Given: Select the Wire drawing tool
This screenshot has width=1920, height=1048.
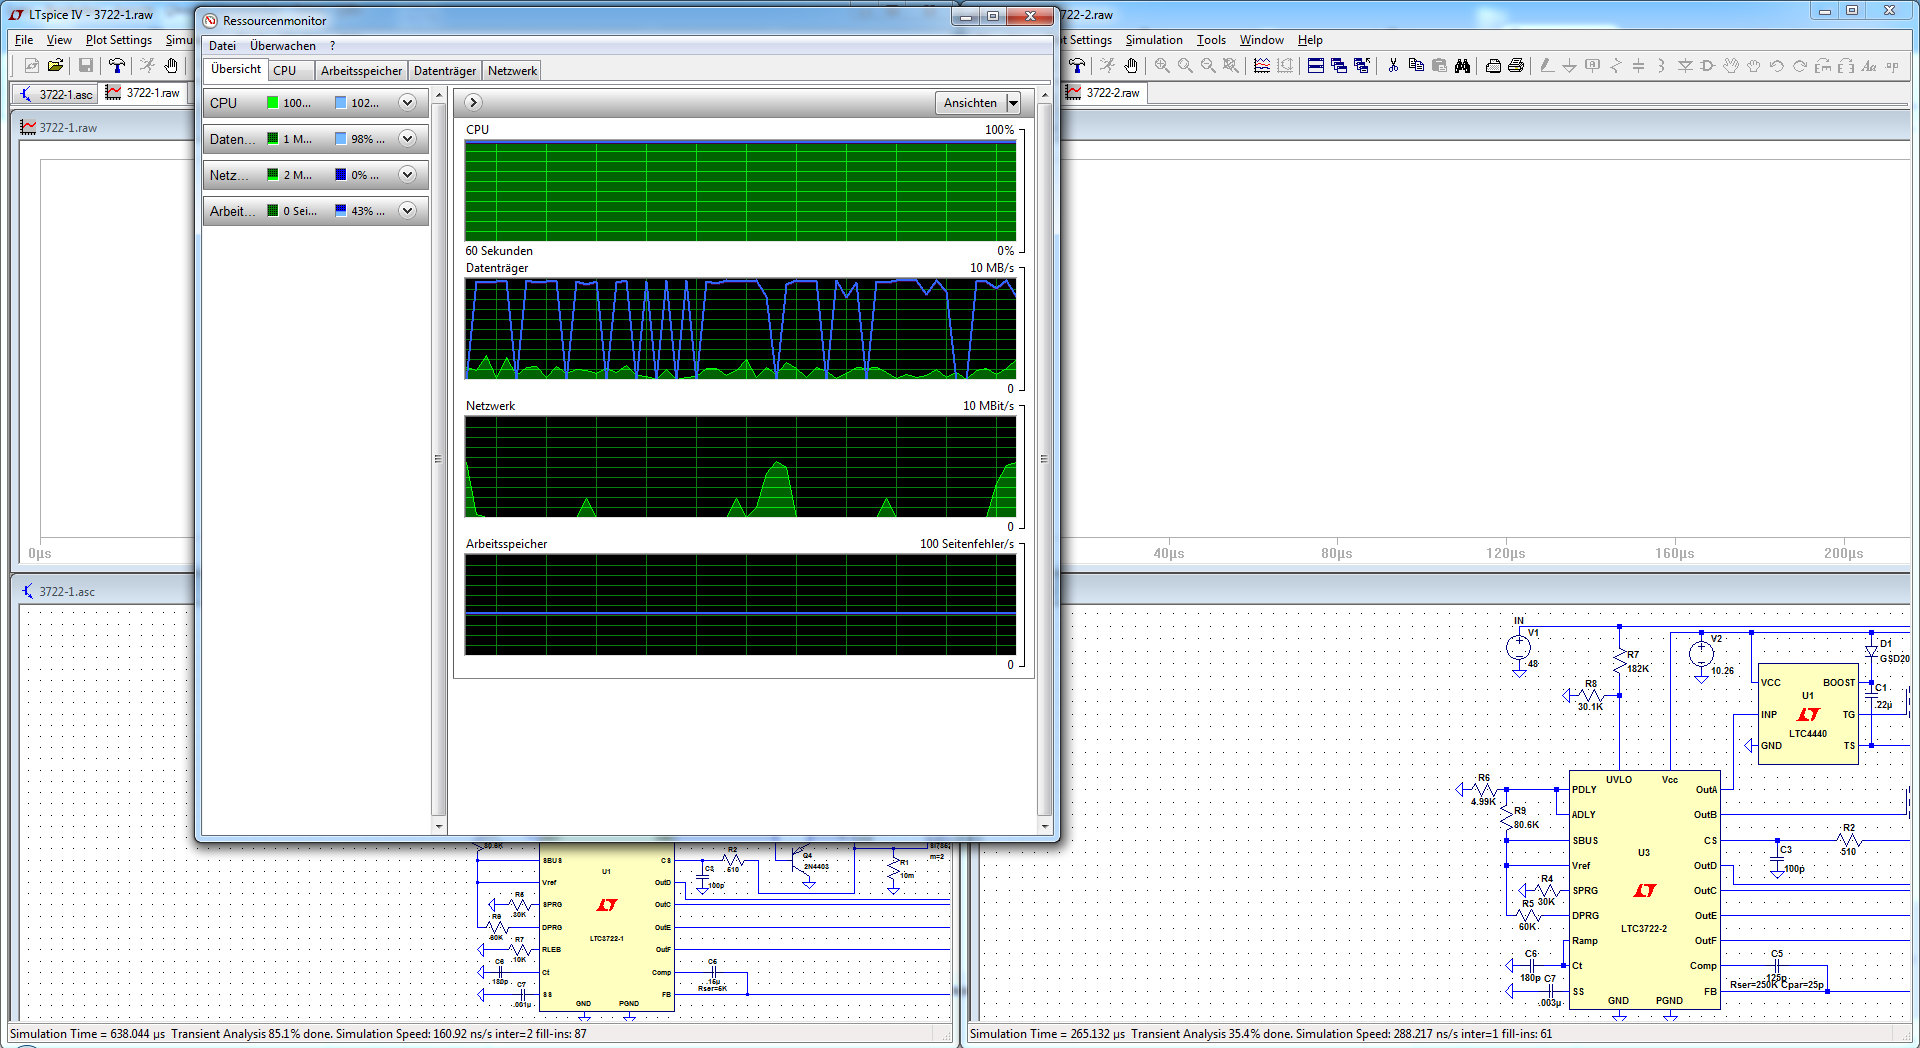Looking at the screenshot, I should coord(1547,65).
